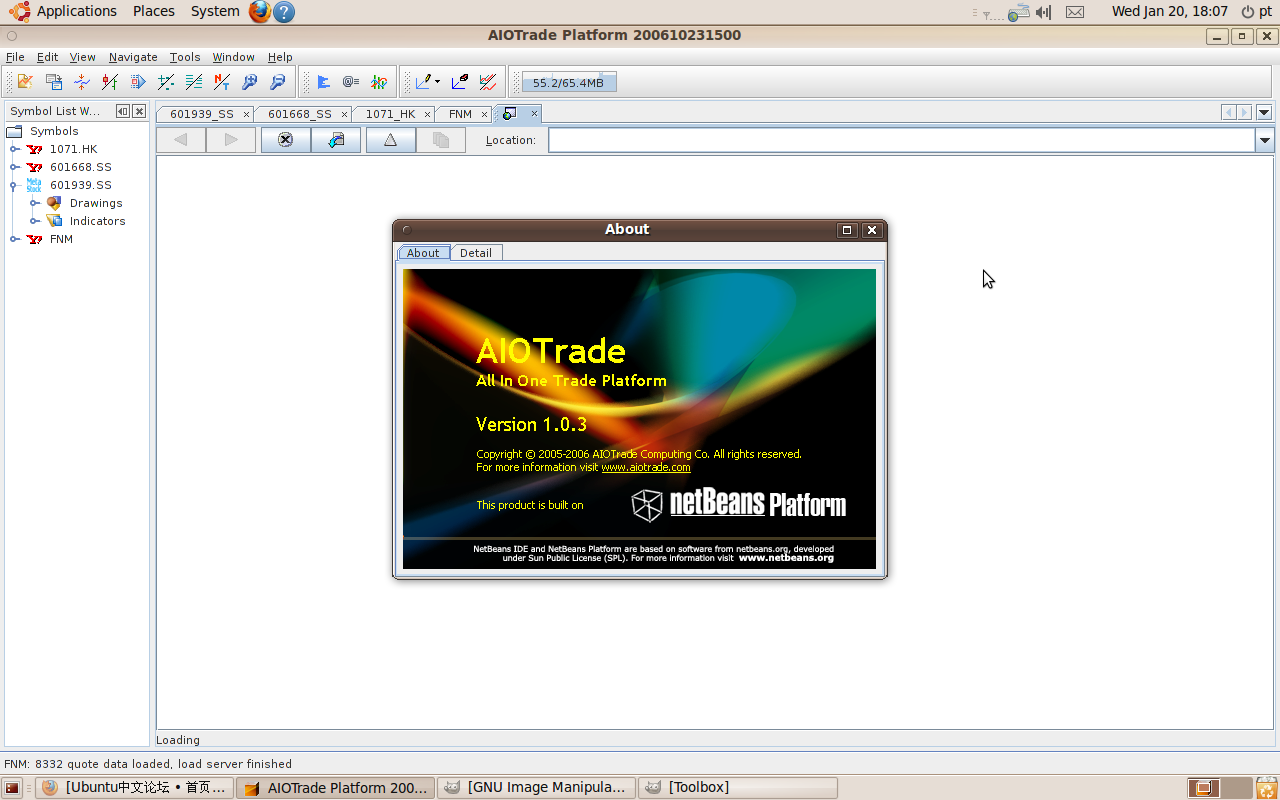Close the FNM tab

pyautogui.click(x=484, y=114)
